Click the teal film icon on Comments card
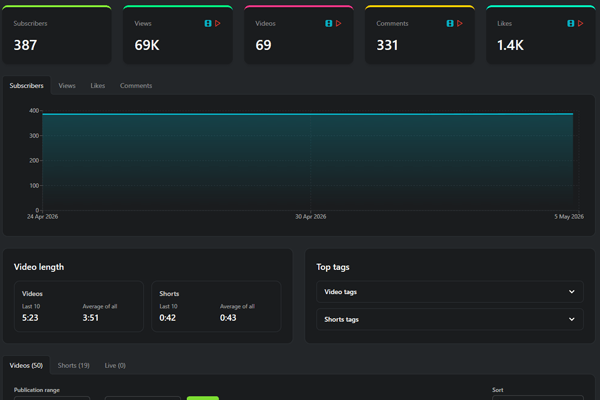Screen dimensions: 600x400 (x=450, y=23)
